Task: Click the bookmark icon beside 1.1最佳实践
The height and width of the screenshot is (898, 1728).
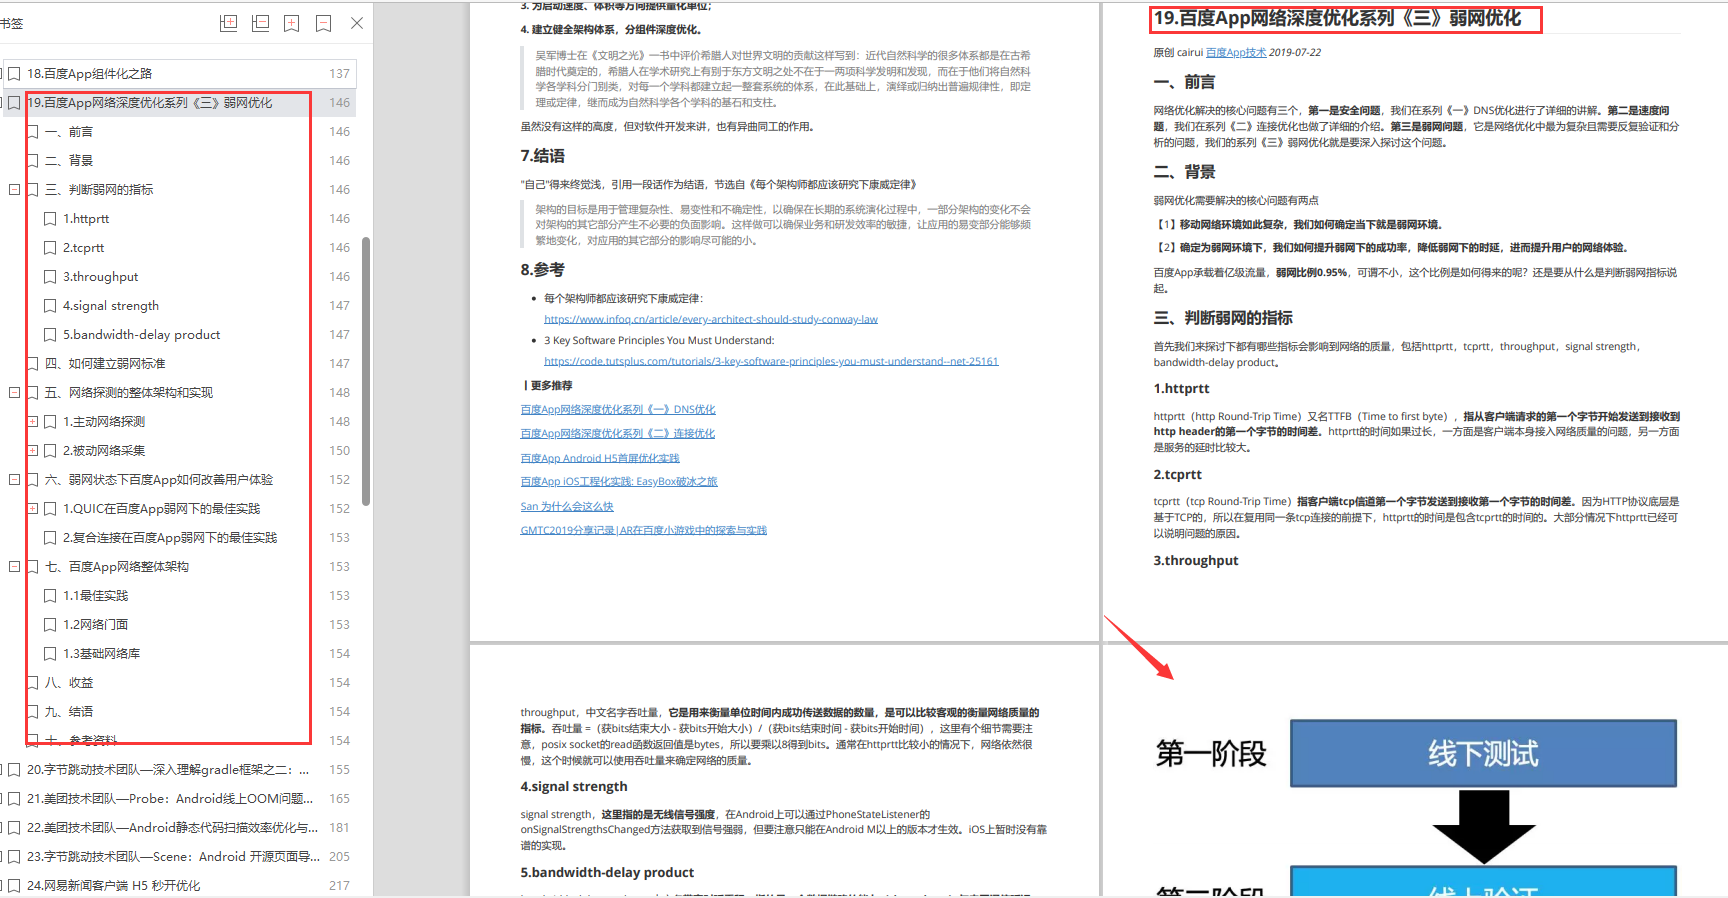Action: point(50,596)
